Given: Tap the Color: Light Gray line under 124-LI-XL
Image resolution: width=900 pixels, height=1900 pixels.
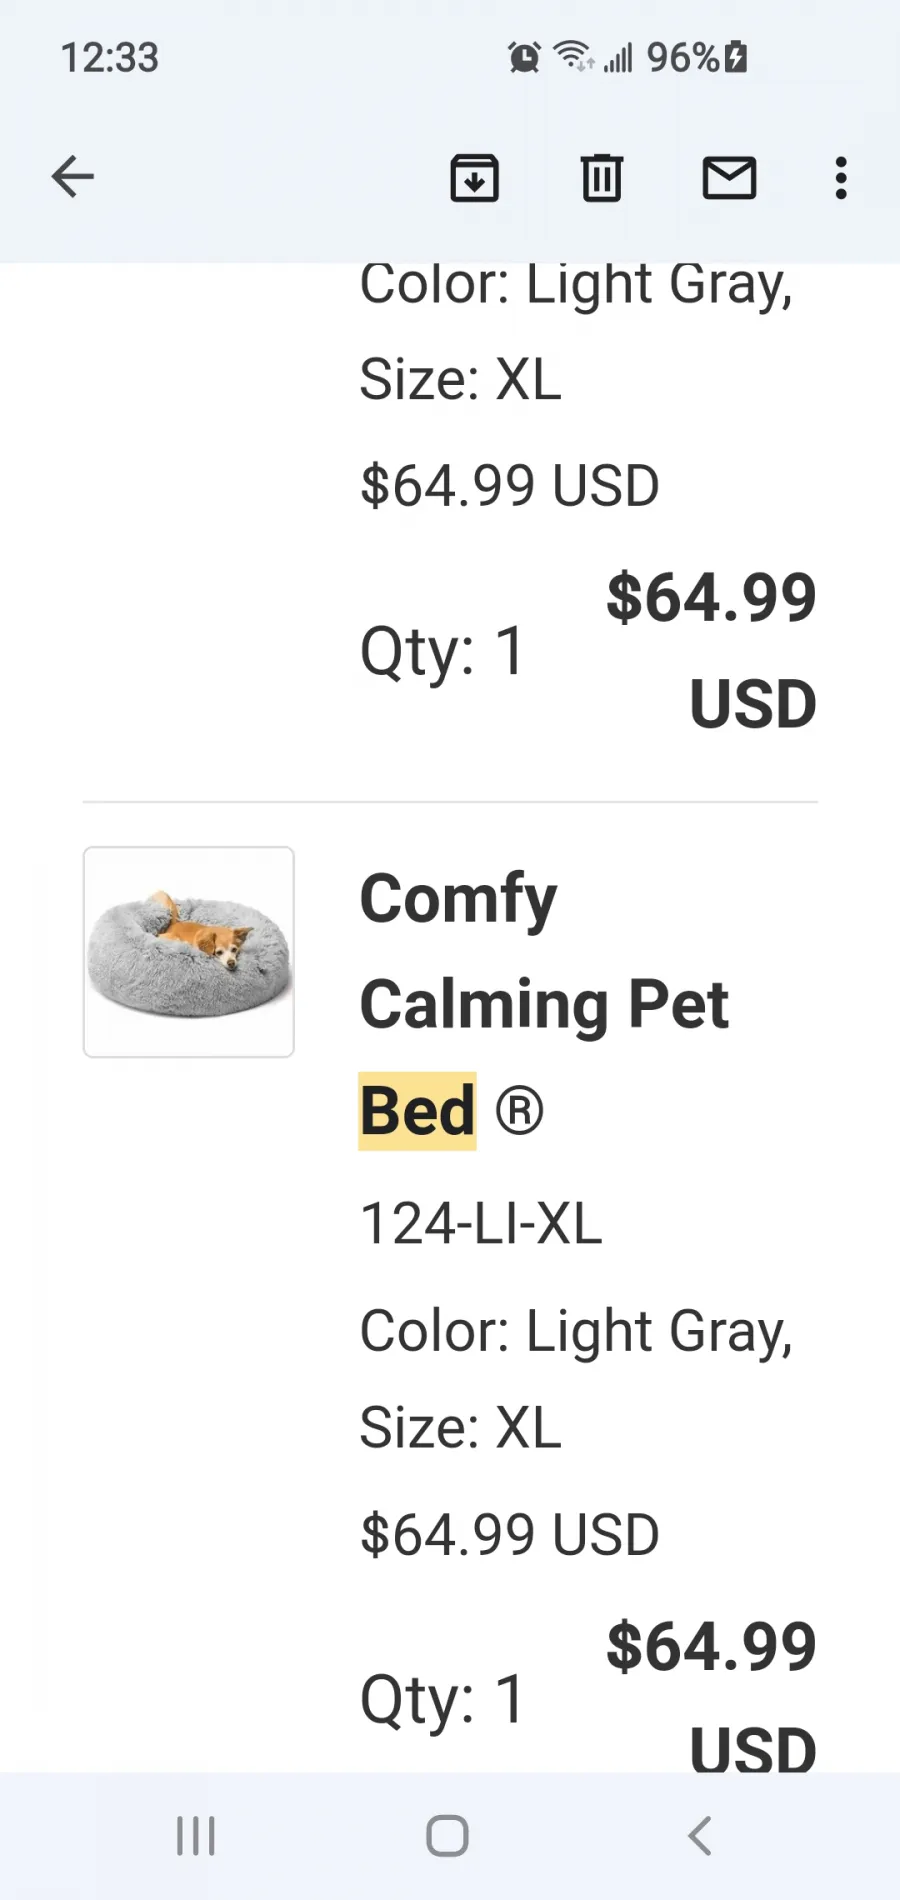Looking at the screenshot, I should [x=576, y=1332].
